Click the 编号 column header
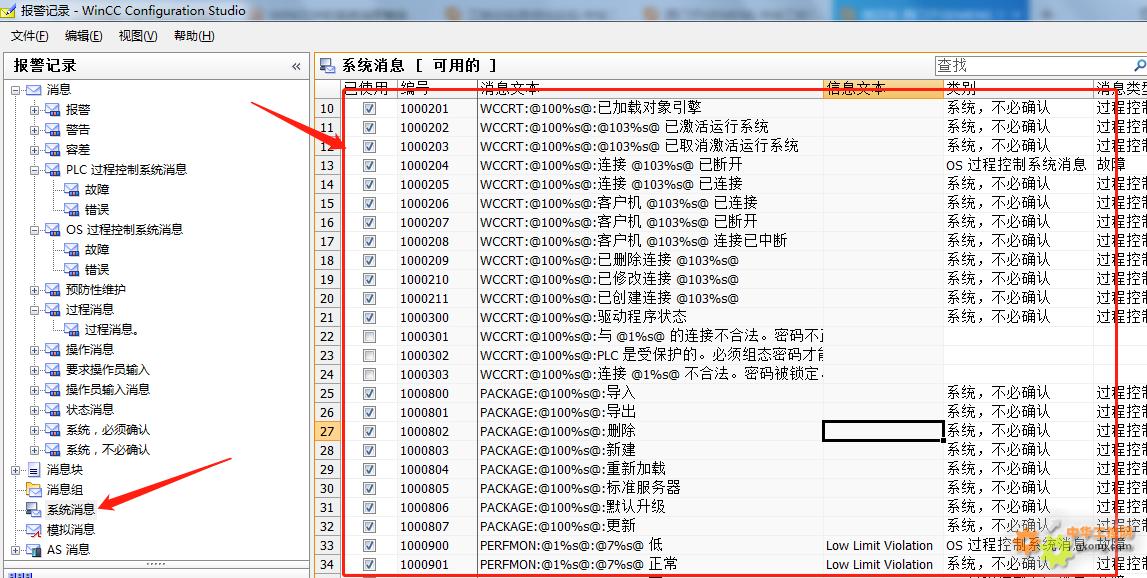The image size is (1147, 578). (437, 89)
